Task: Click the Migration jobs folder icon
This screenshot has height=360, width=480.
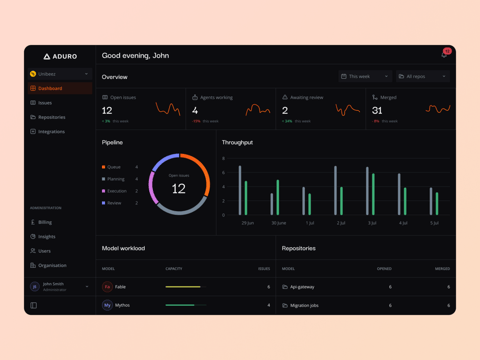Action: (x=285, y=305)
